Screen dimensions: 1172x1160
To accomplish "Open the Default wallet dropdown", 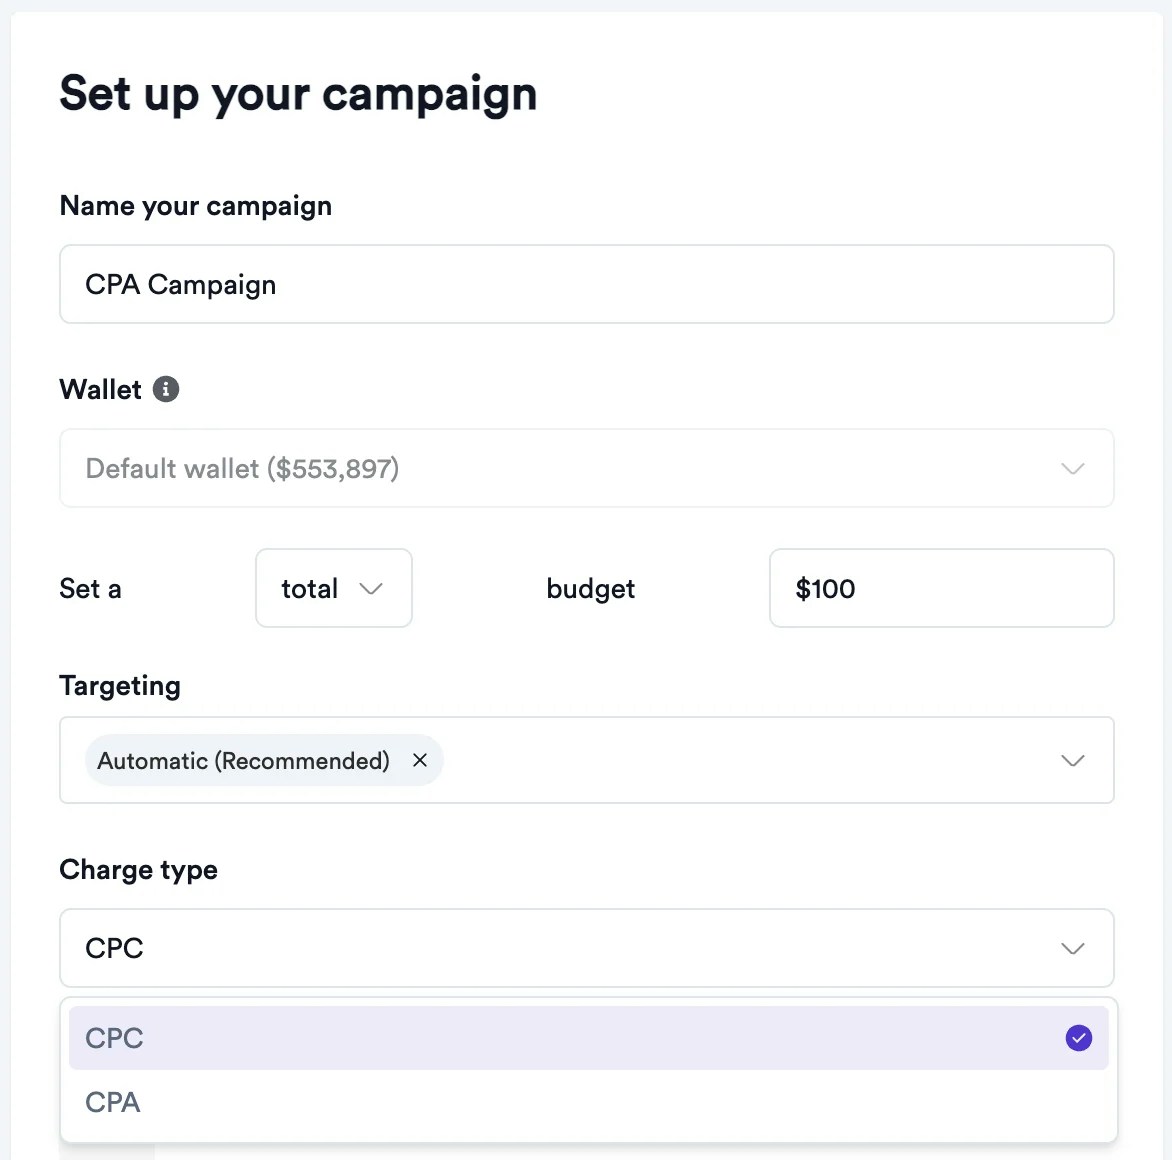I will point(586,469).
